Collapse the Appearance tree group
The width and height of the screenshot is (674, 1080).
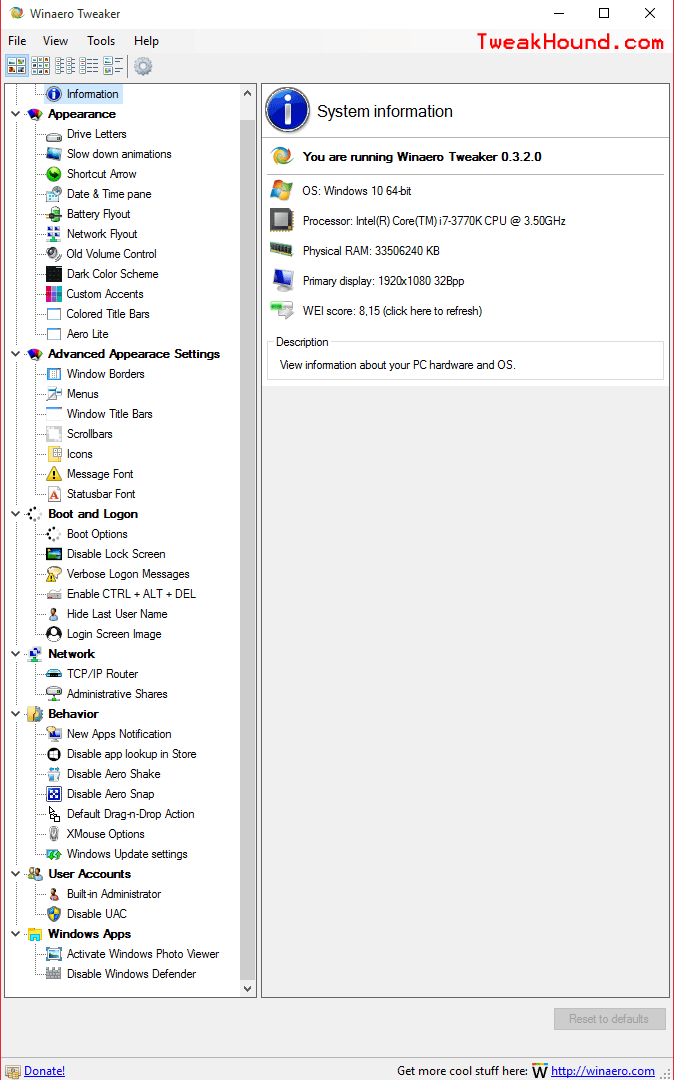tap(15, 114)
